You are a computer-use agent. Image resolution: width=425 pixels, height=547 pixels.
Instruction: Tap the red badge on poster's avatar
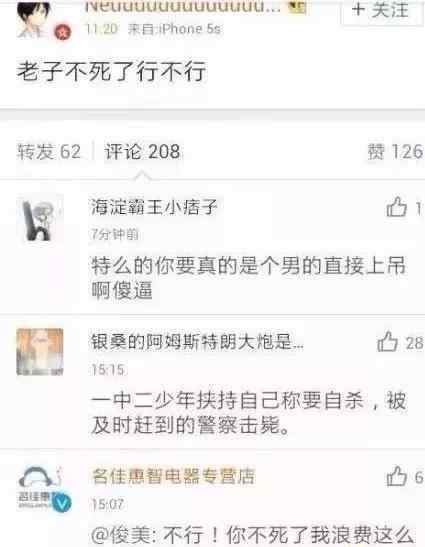[63, 32]
